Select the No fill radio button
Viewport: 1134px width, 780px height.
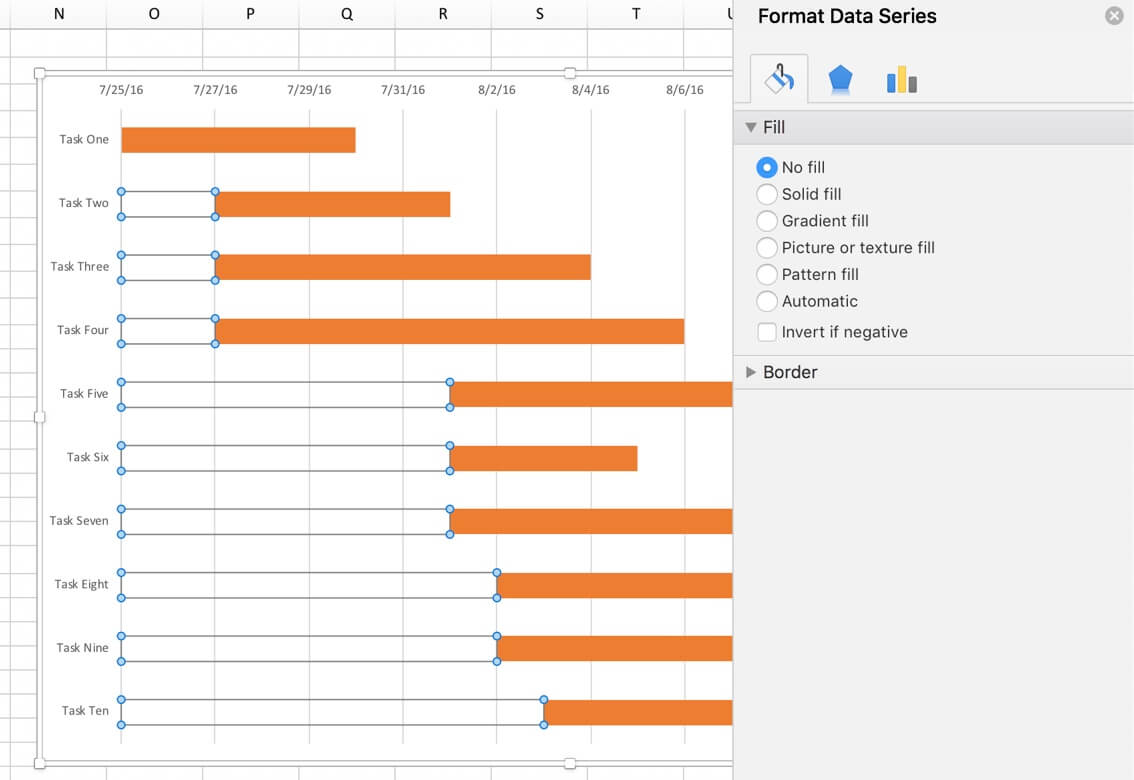(766, 167)
